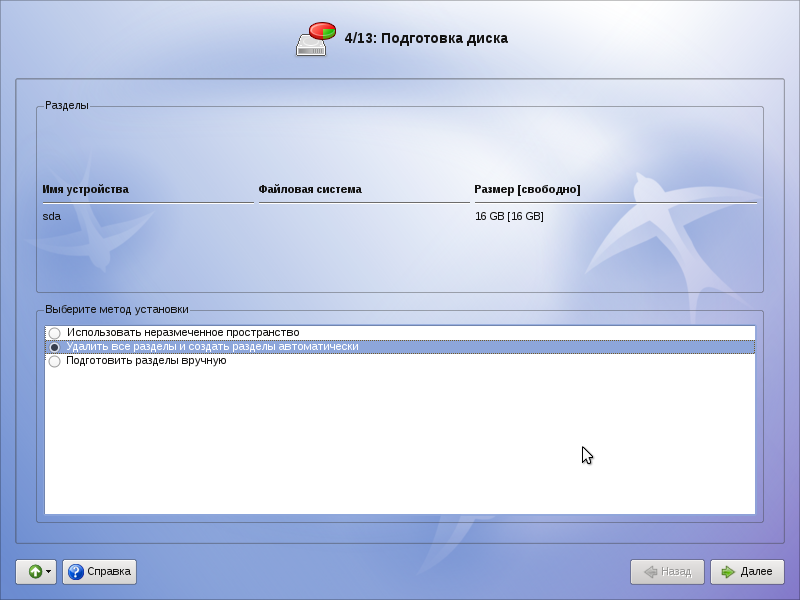Viewport: 800px width, 600px height.
Task: Click the green up-arrow icon at bottom left
Action: pyautogui.click(x=34, y=572)
